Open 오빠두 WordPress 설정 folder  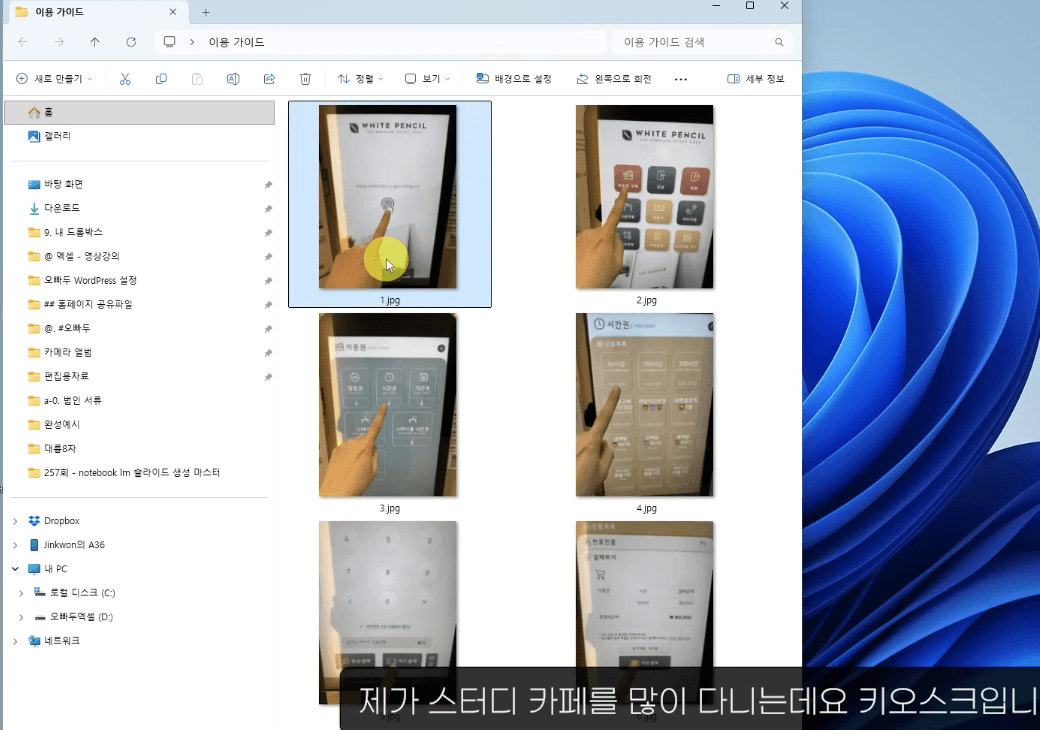(x=90, y=280)
